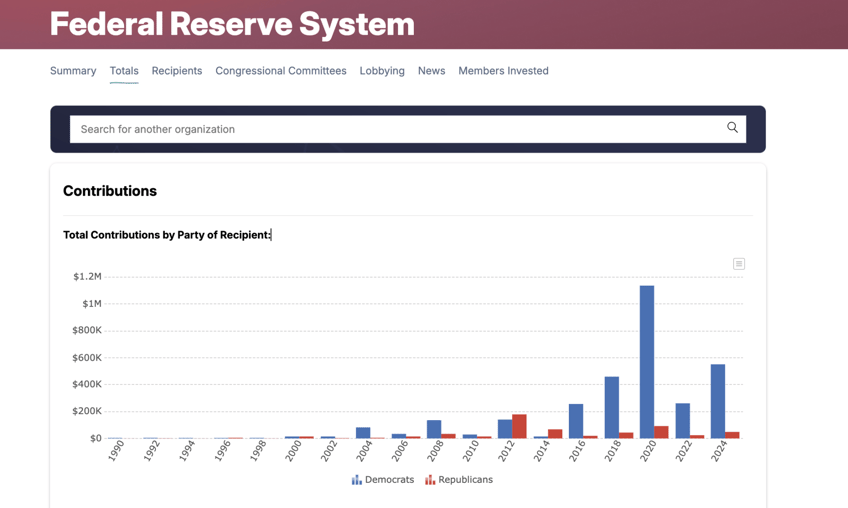Click the 2000 year label
The height and width of the screenshot is (508, 848).
pos(294,451)
